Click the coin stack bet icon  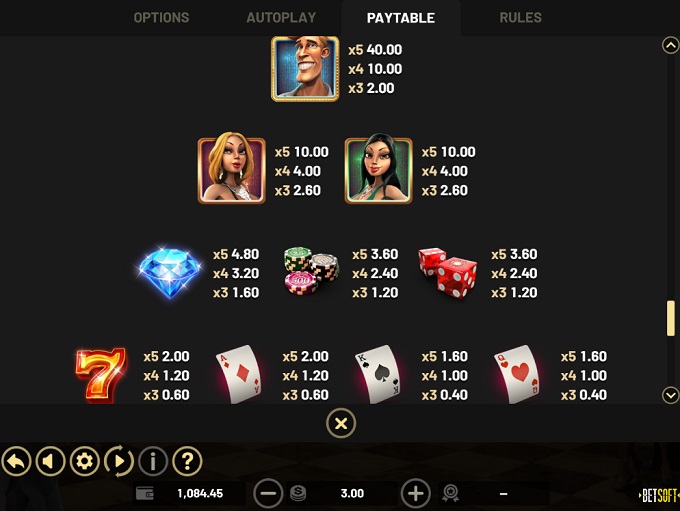298,494
